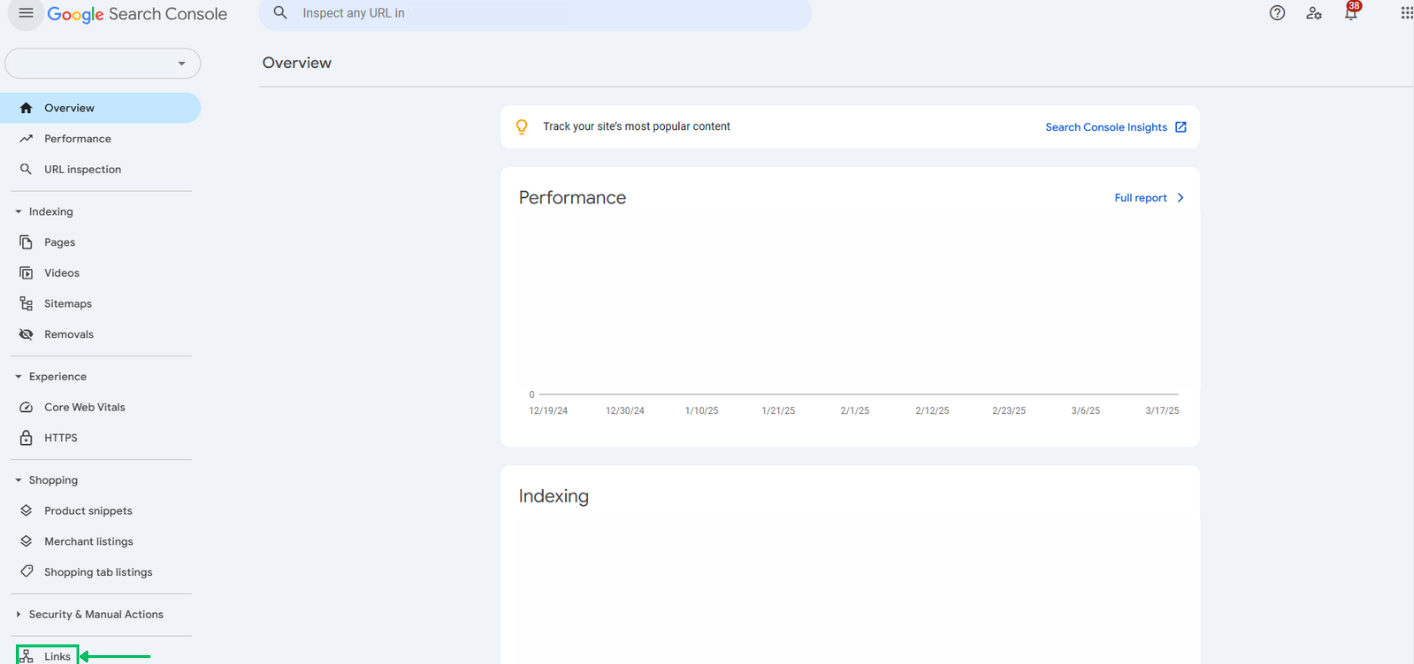Open the hamburger main menu
The height and width of the screenshot is (664, 1414).
(x=26, y=14)
